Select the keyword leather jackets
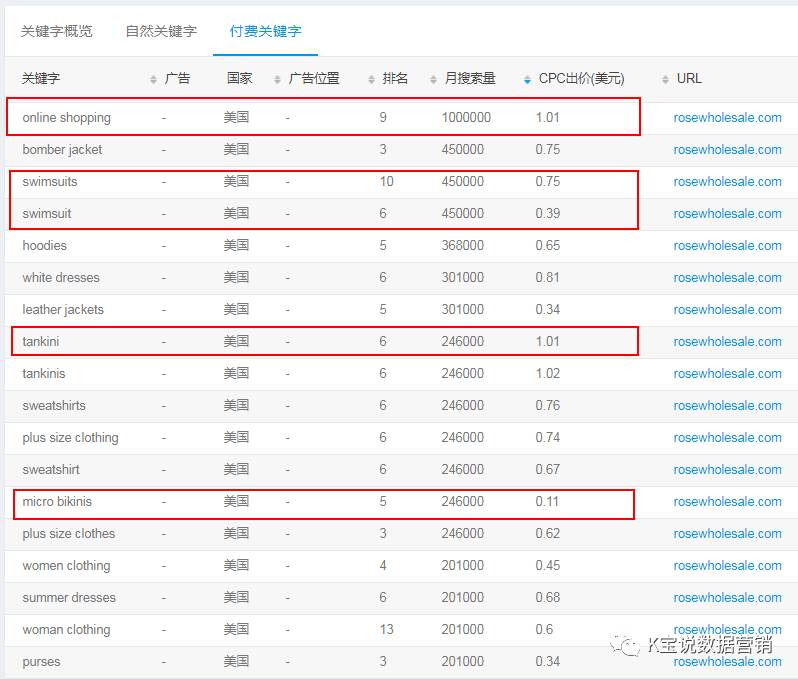Screen dimensions: 798x679 (63, 310)
